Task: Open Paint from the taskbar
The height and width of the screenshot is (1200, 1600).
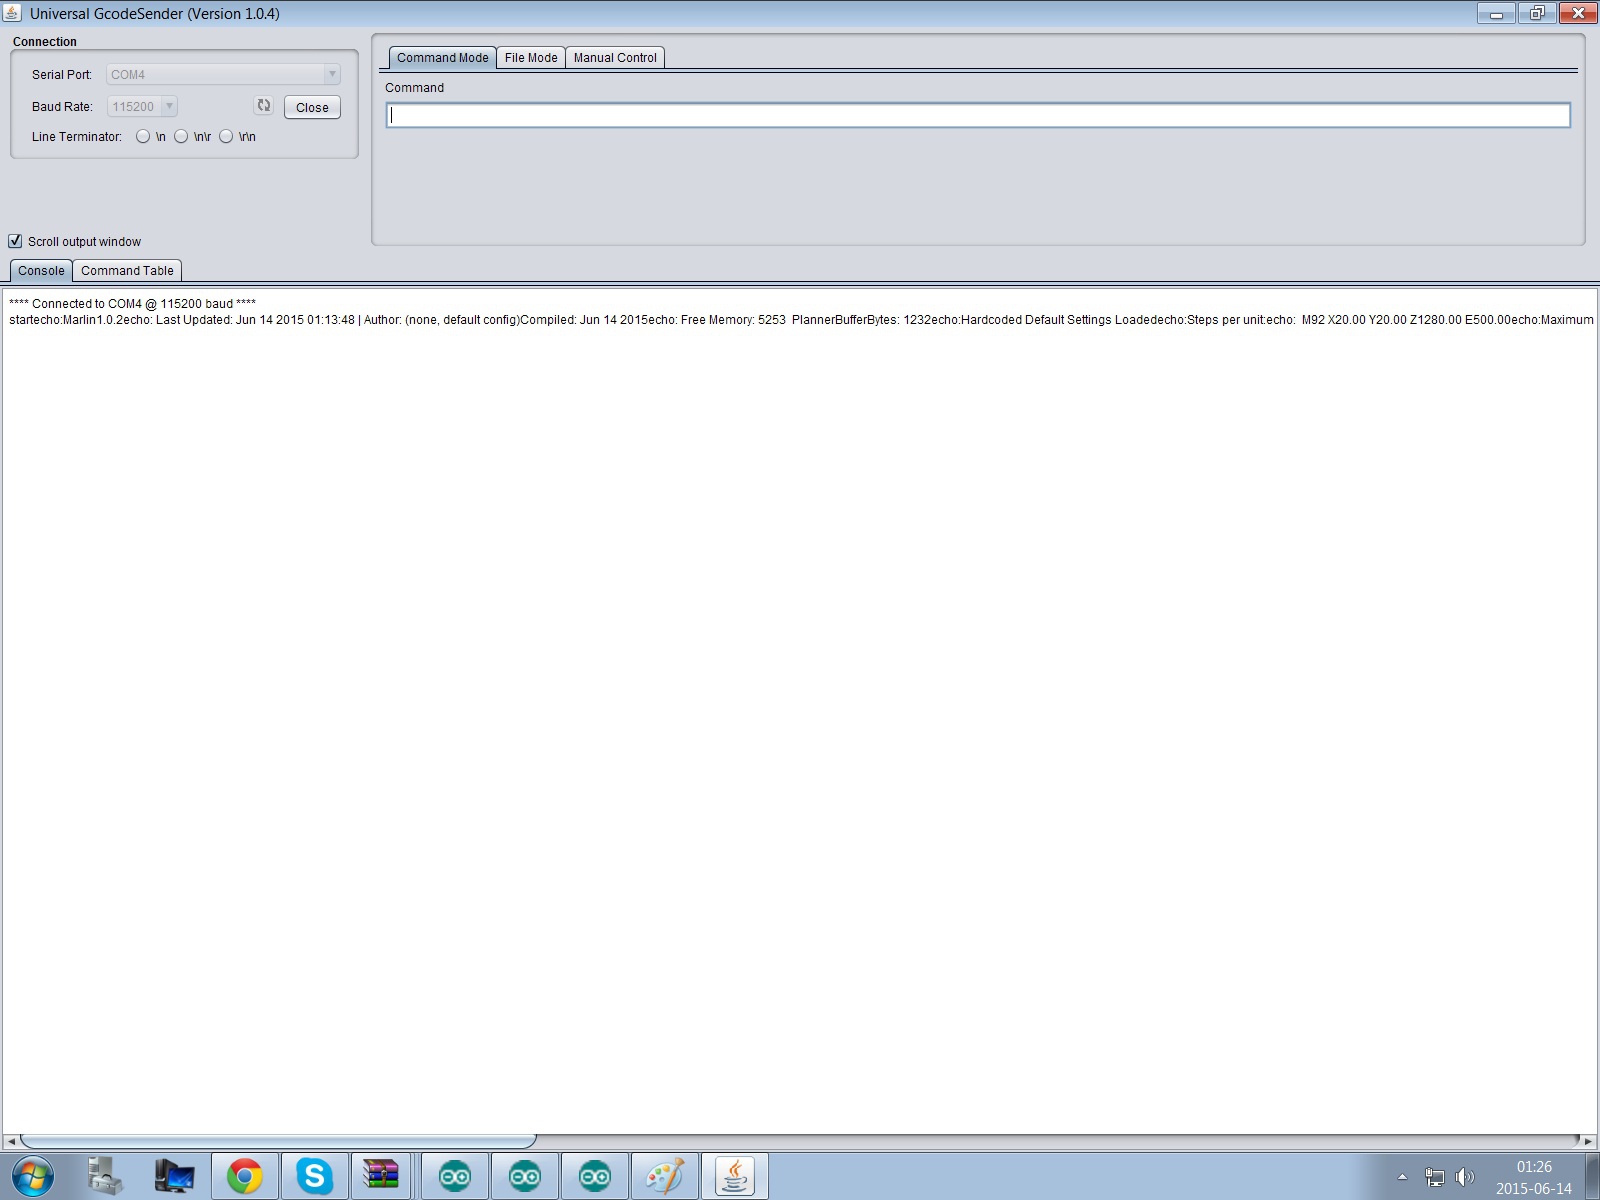Action: [x=665, y=1176]
